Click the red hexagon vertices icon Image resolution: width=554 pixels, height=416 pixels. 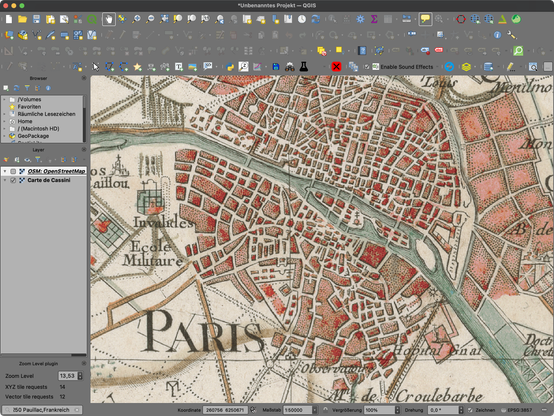tap(461, 19)
